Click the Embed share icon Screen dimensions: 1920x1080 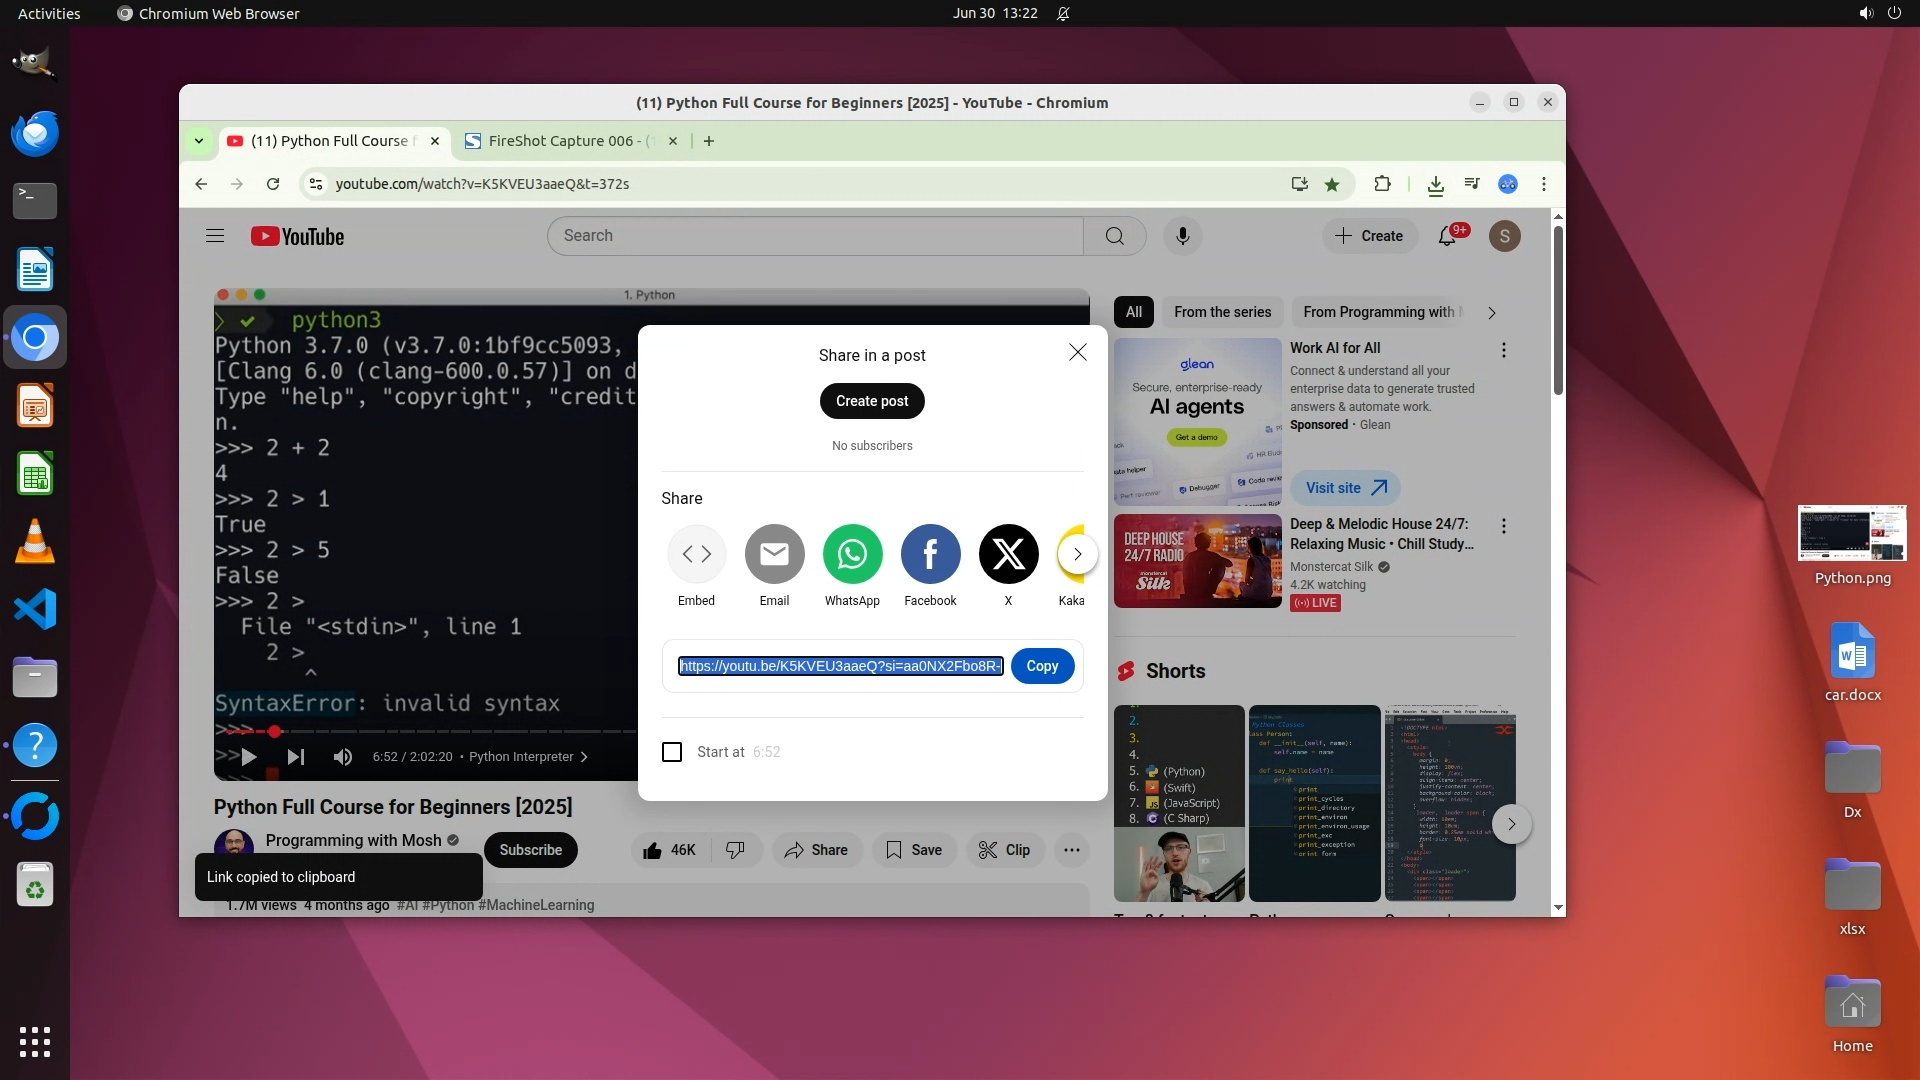(696, 554)
